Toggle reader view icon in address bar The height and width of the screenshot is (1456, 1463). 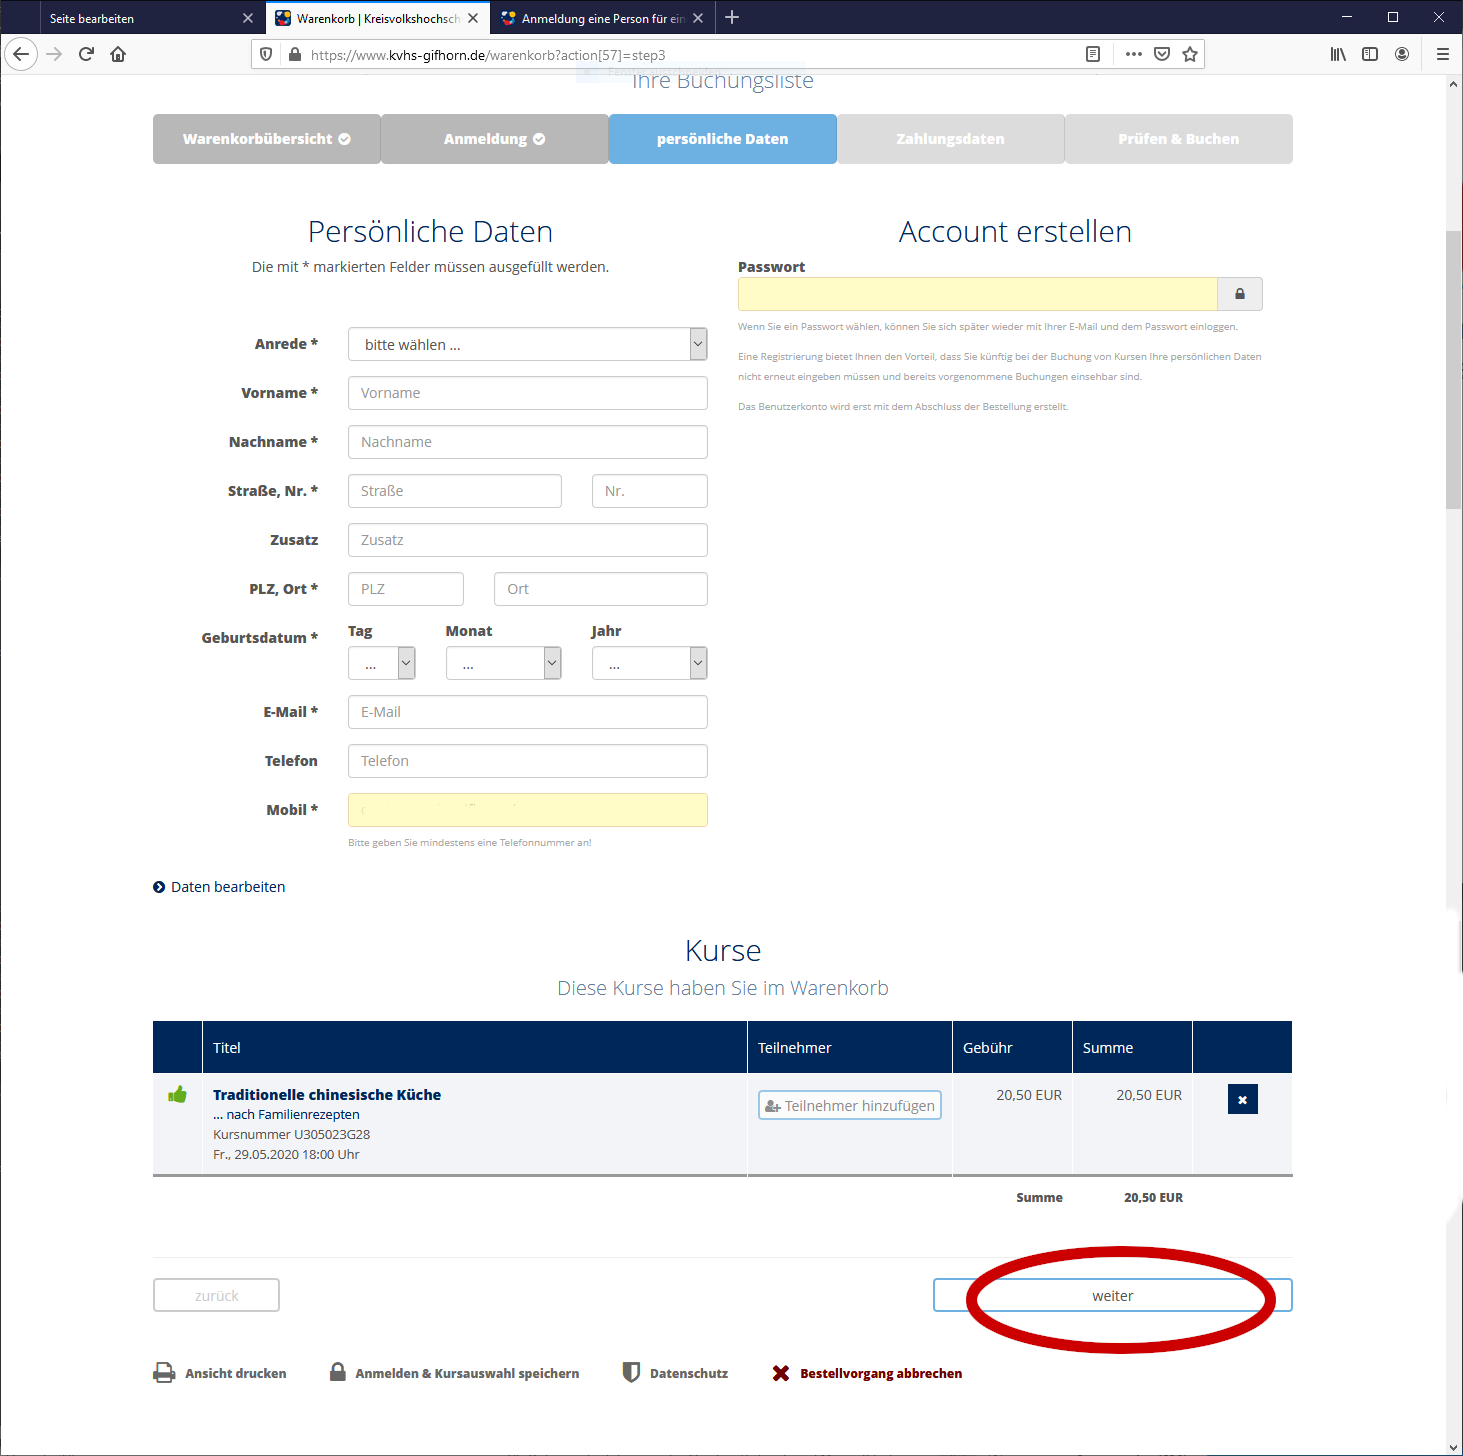(1093, 55)
